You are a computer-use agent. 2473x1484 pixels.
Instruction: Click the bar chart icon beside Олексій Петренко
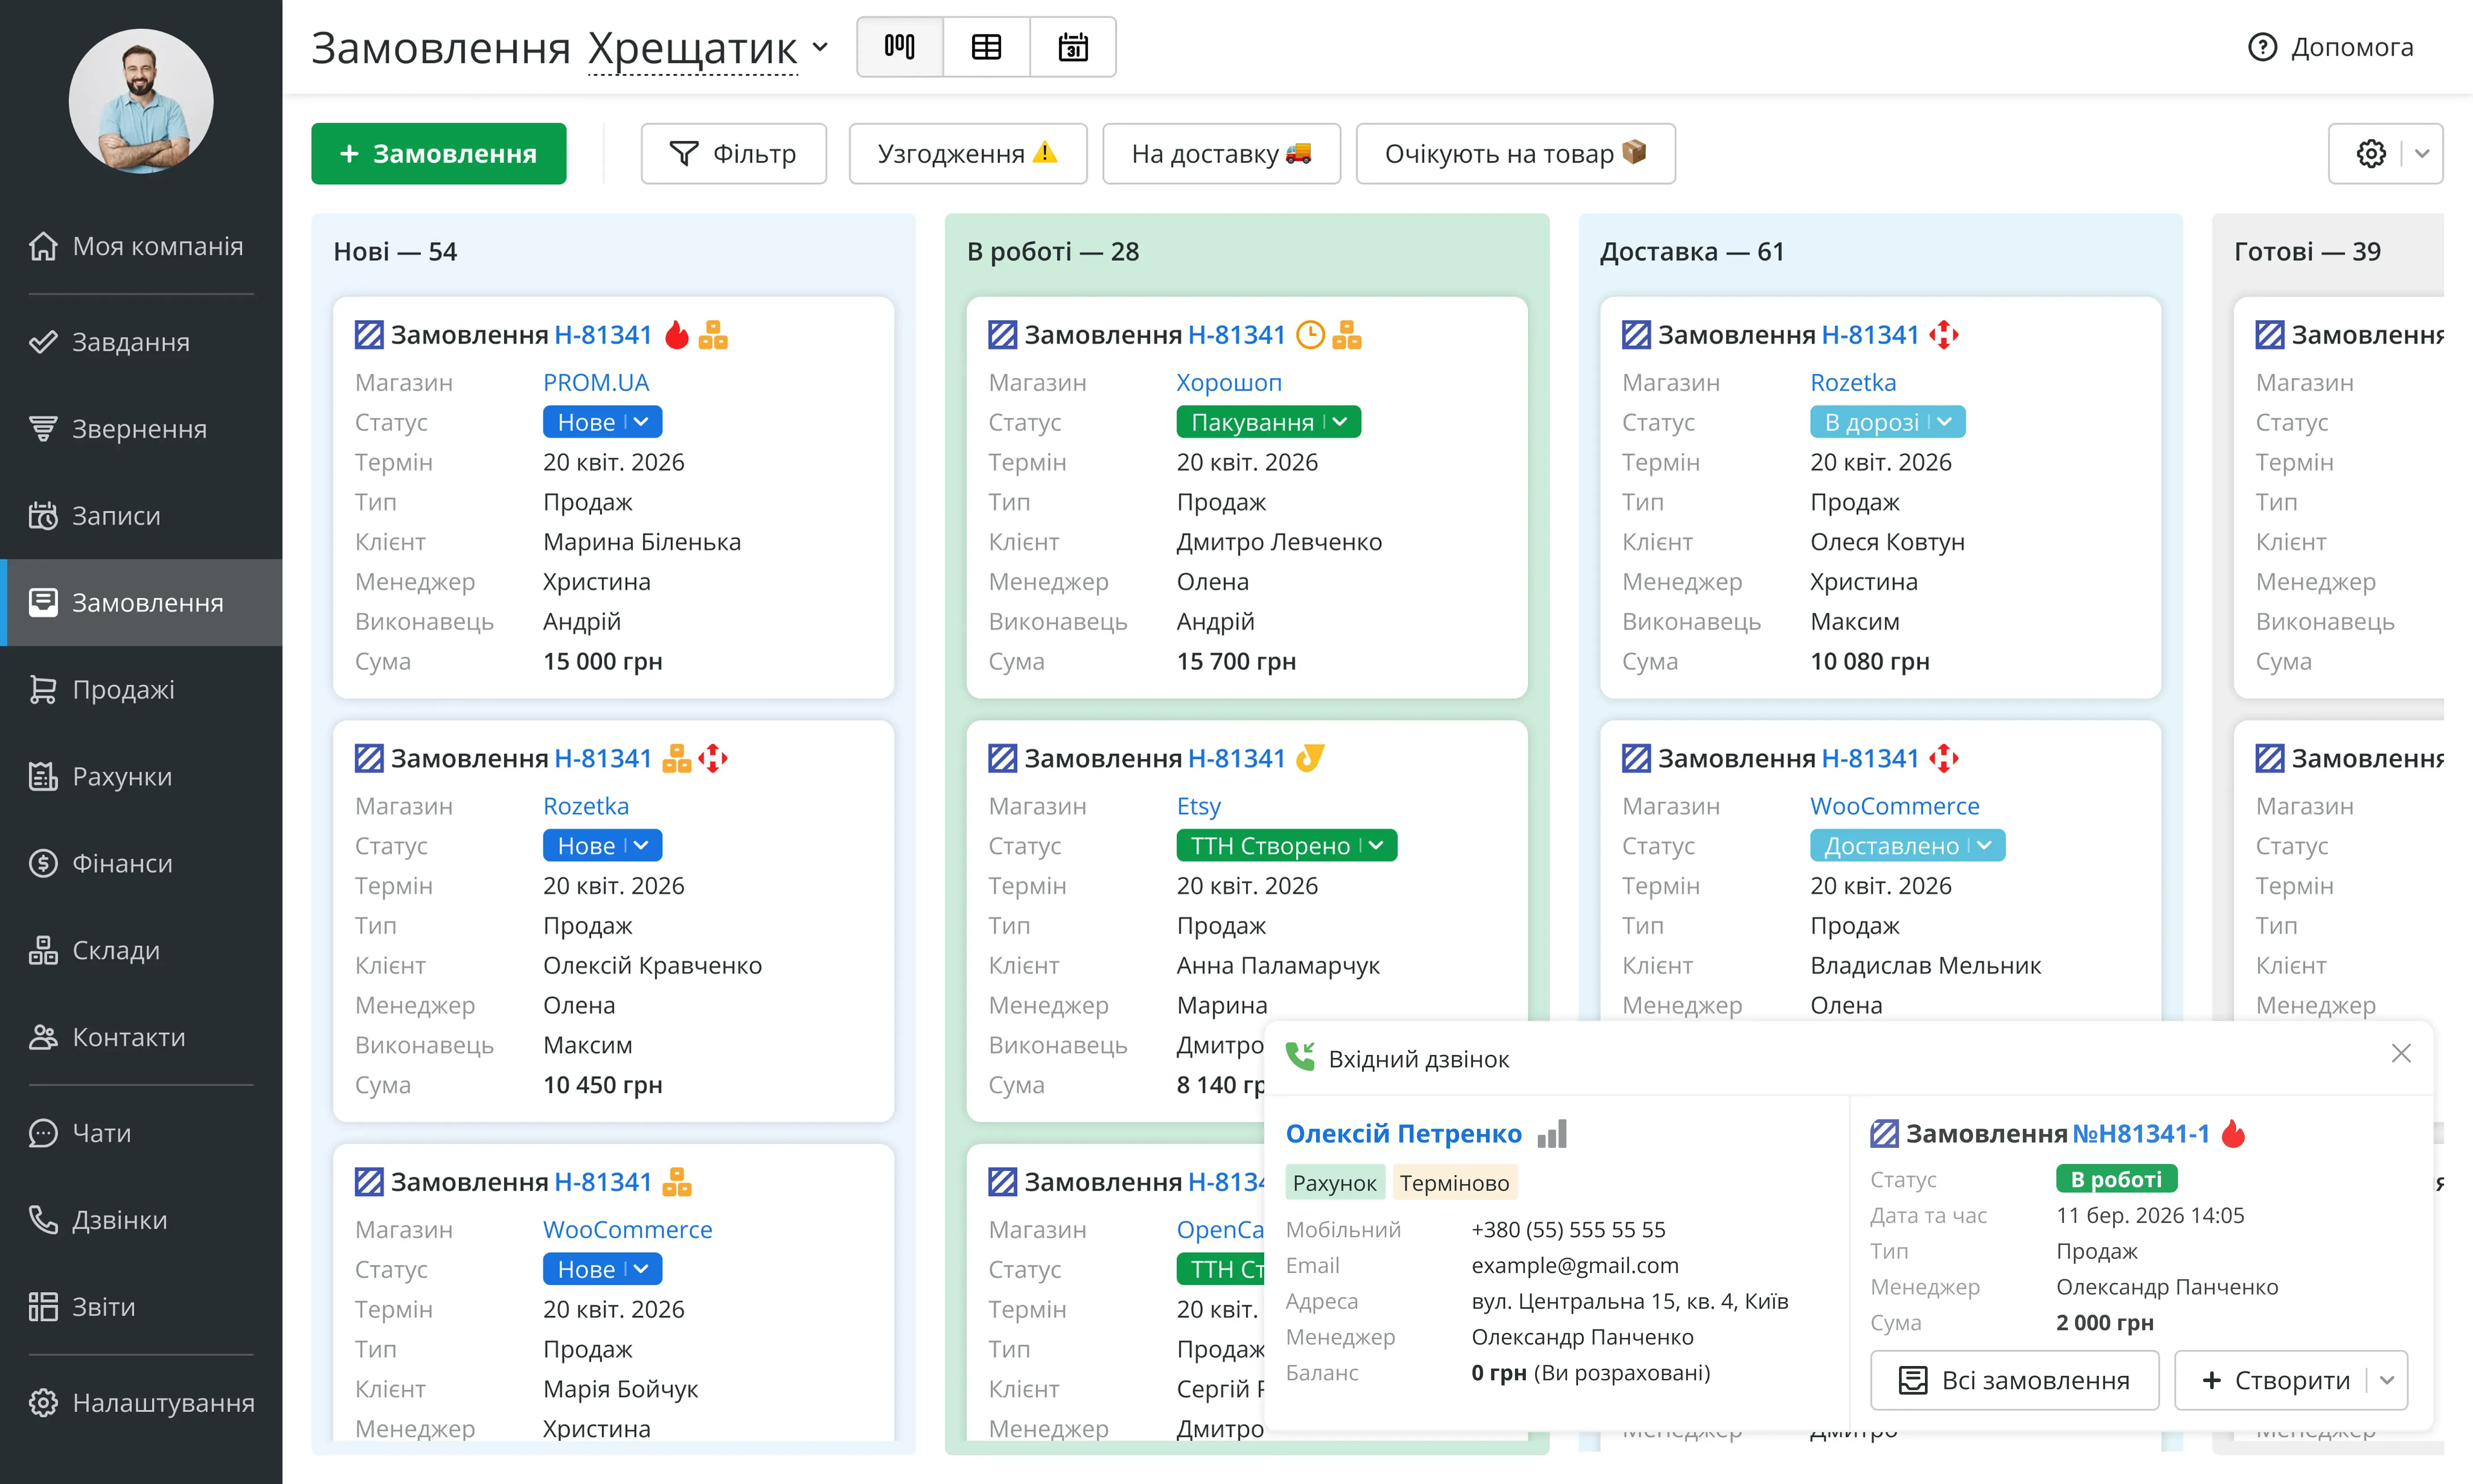[1552, 1134]
